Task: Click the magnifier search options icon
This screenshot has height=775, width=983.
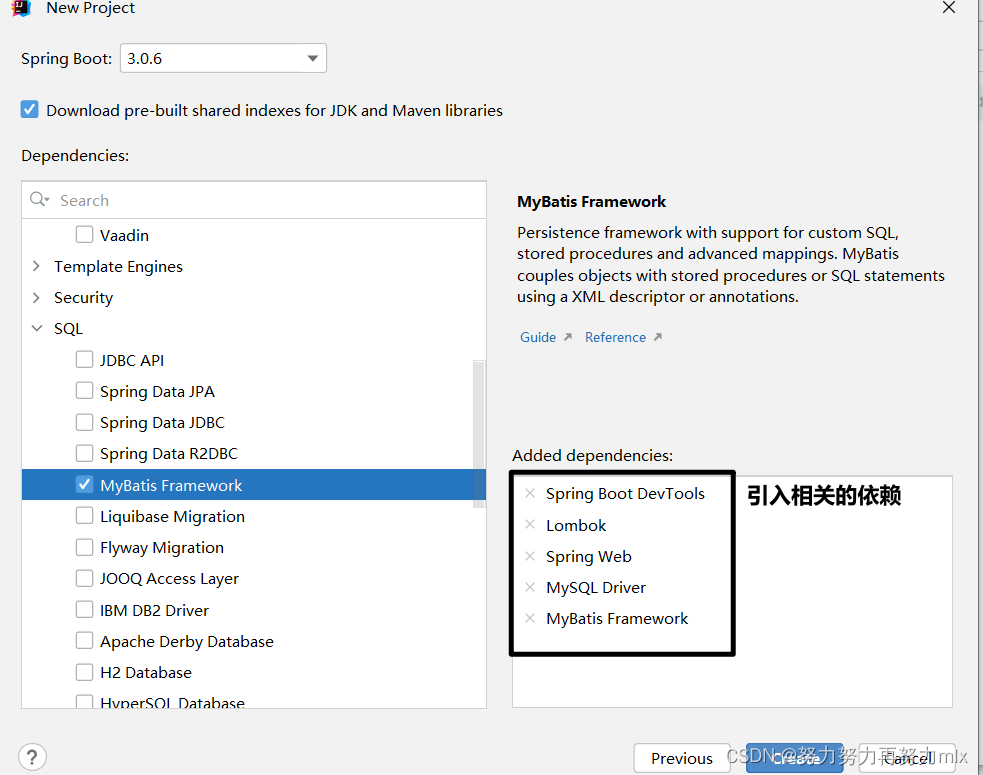Action: coord(39,199)
